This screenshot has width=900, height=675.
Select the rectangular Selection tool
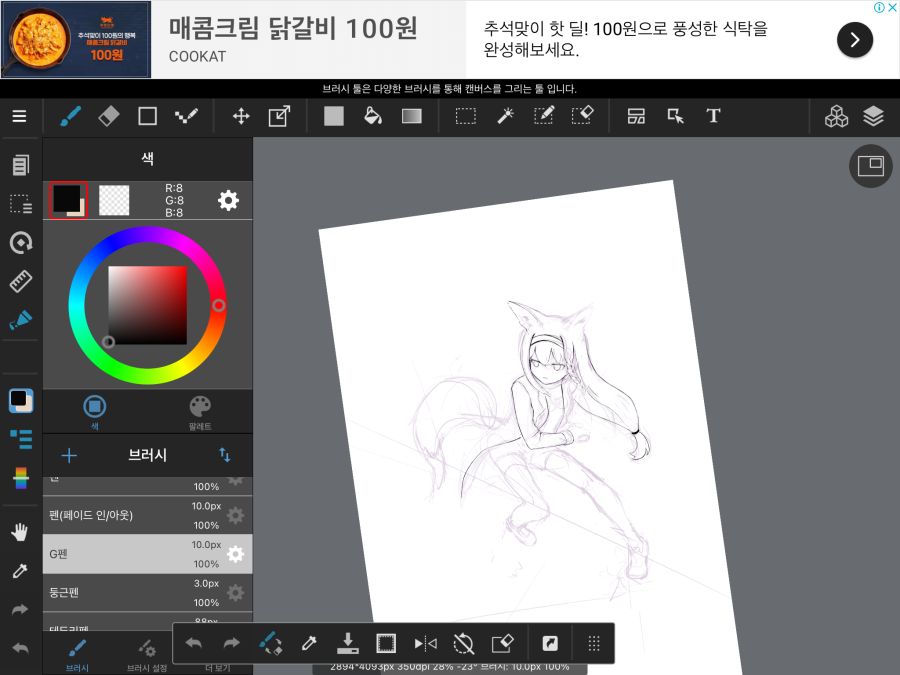coord(465,117)
